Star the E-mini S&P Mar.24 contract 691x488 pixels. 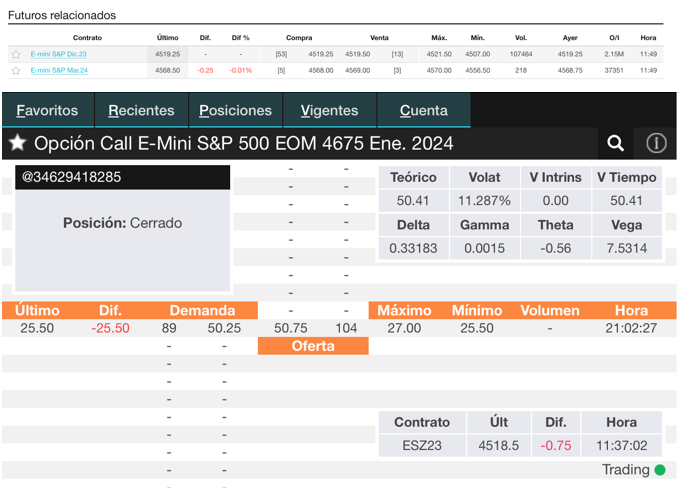(16, 71)
